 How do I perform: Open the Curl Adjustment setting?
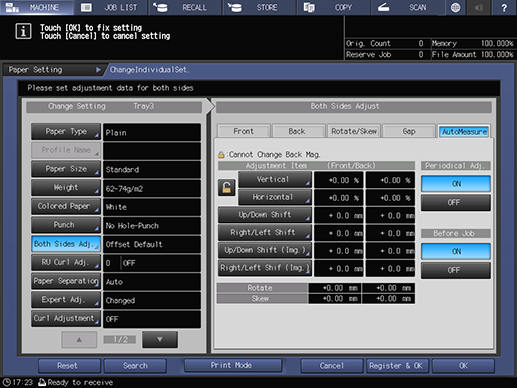pos(66,319)
